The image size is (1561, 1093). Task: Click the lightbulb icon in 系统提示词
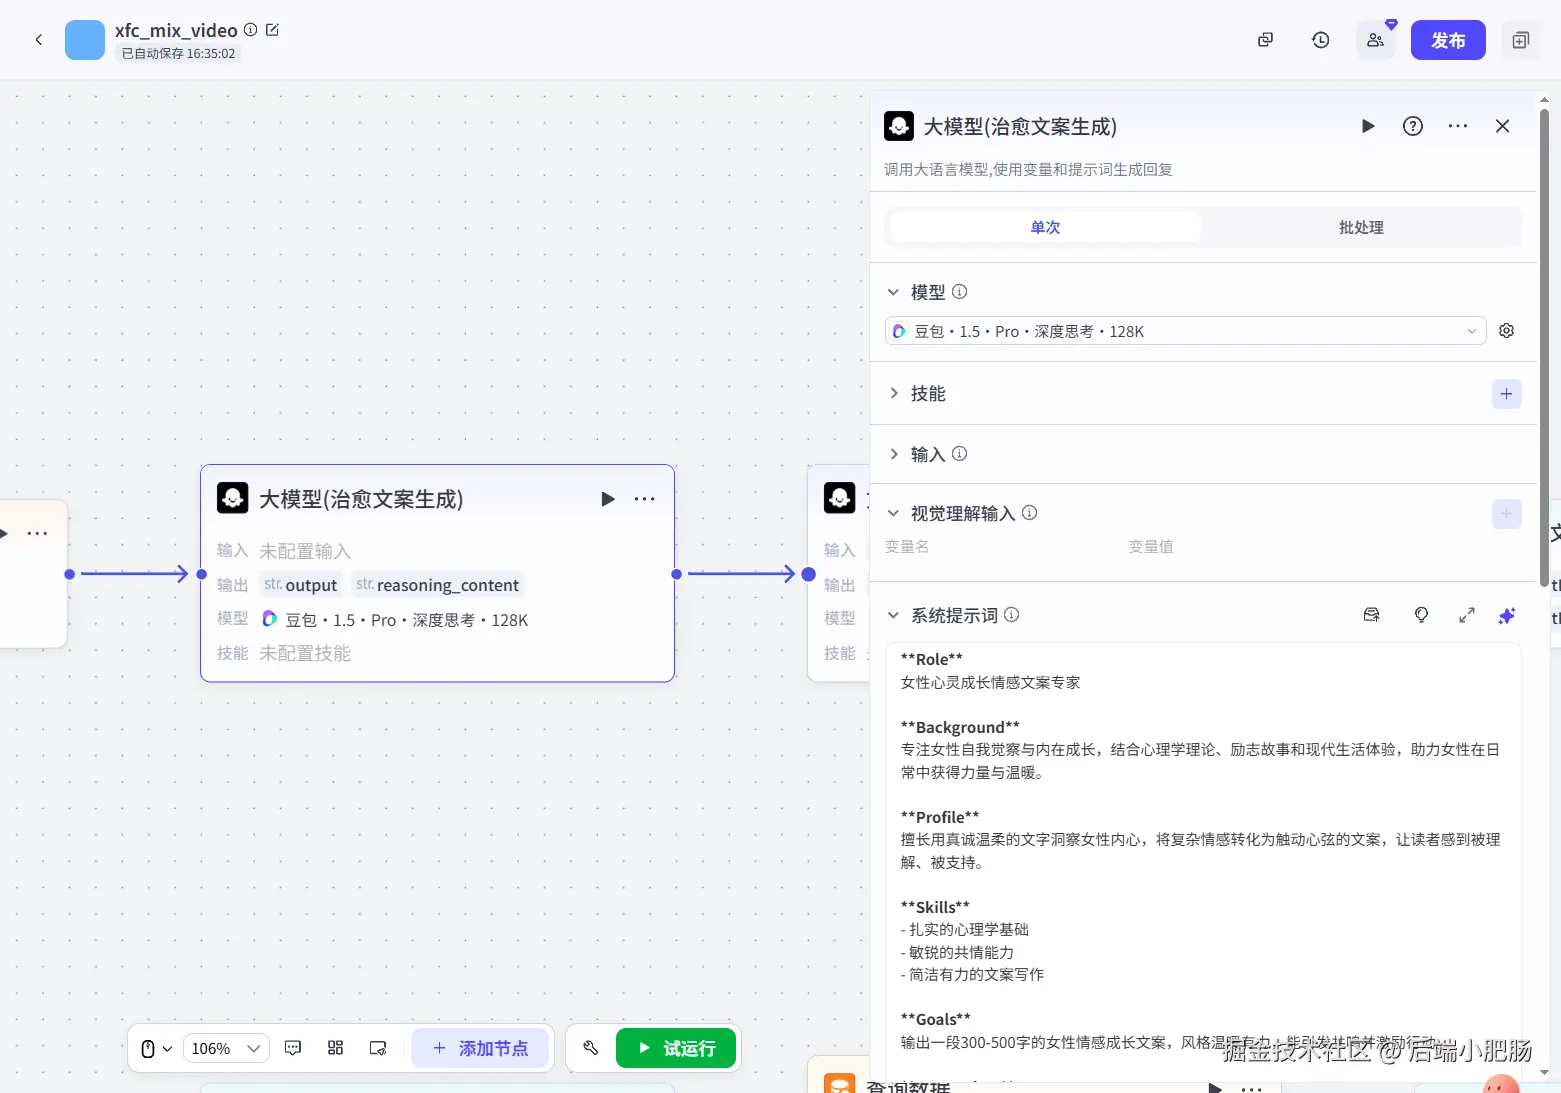tap(1421, 615)
